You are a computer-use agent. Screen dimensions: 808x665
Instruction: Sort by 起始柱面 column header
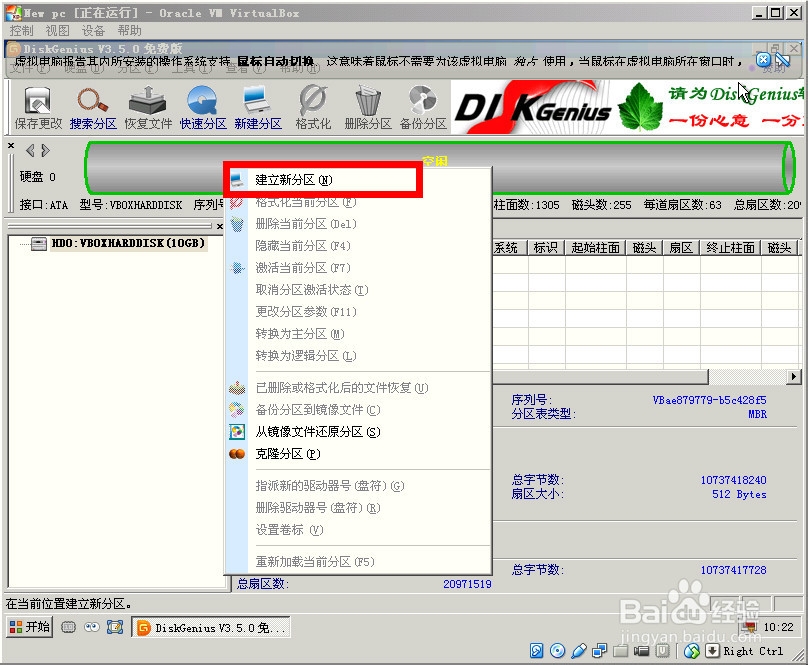[596, 248]
